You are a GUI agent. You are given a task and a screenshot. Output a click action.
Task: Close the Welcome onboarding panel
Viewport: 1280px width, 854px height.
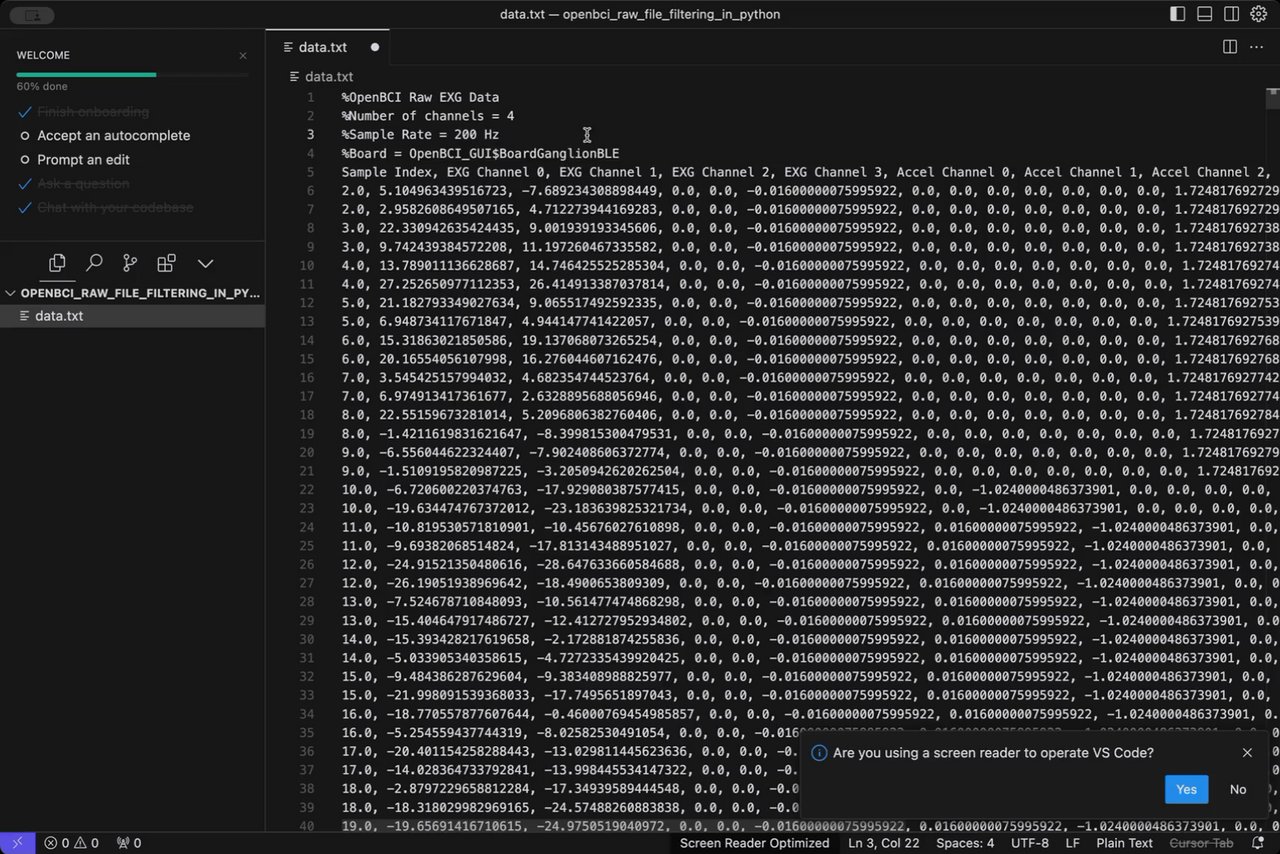pos(243,56)
